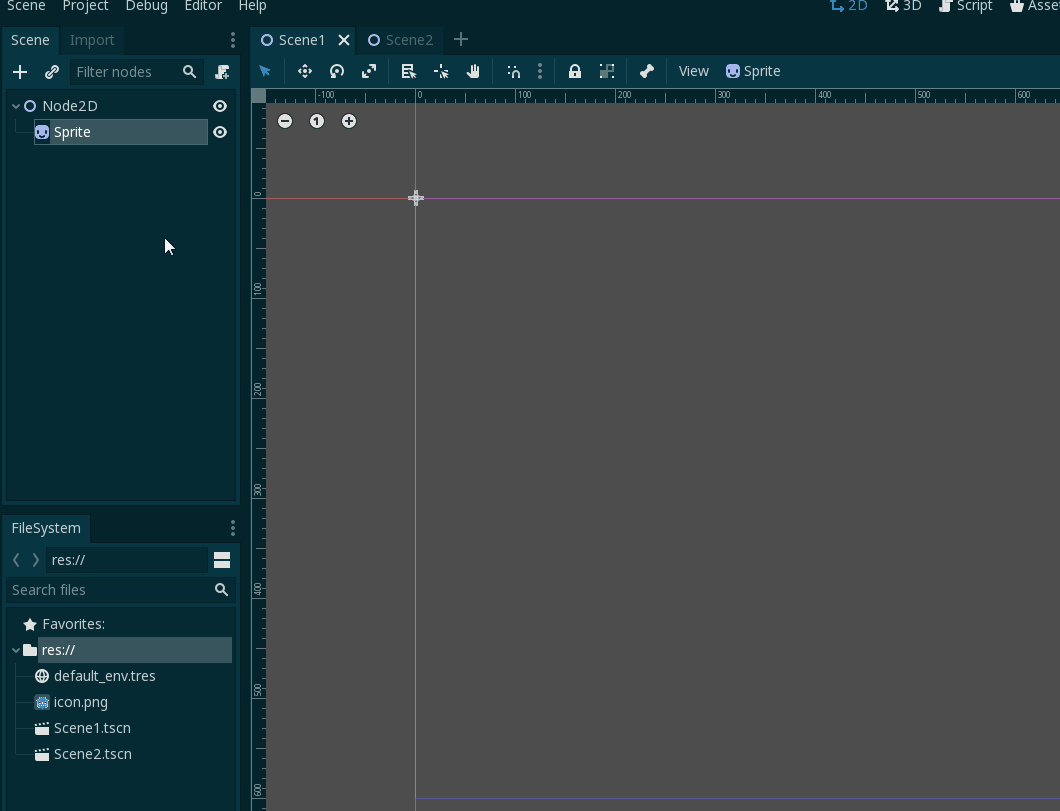Image resolution: width=1060 pixels, height=811 pixels.
Task: Switch to the Scene2 tab
Action: [x=400, y=40]
